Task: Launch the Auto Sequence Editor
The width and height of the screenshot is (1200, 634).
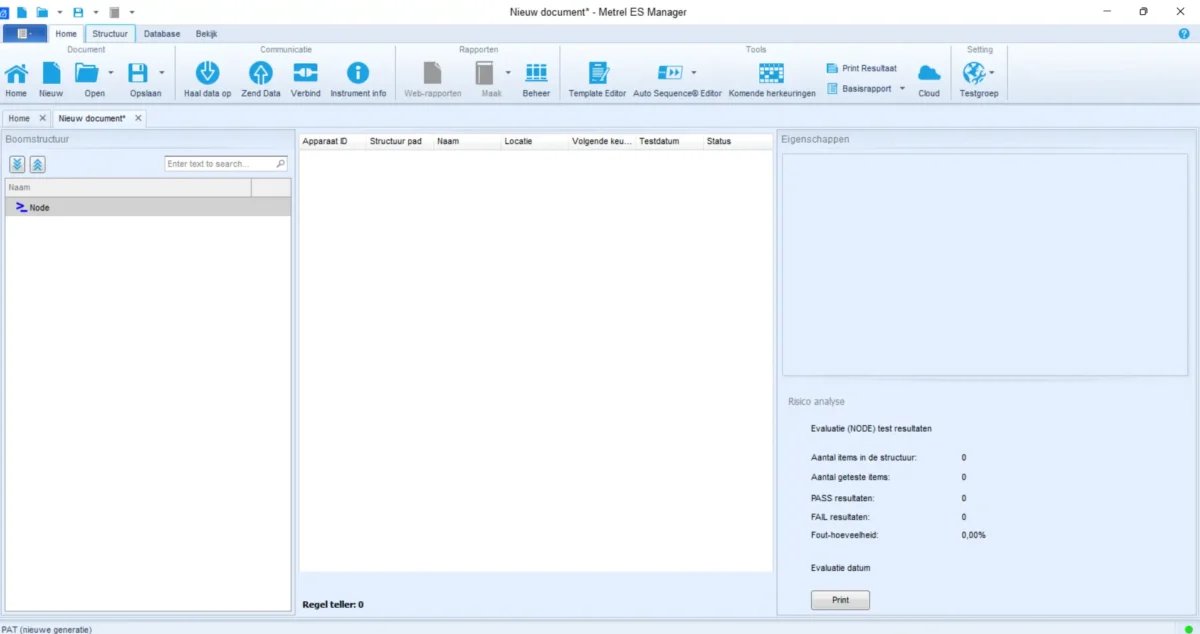Action: tap(670, 73)
